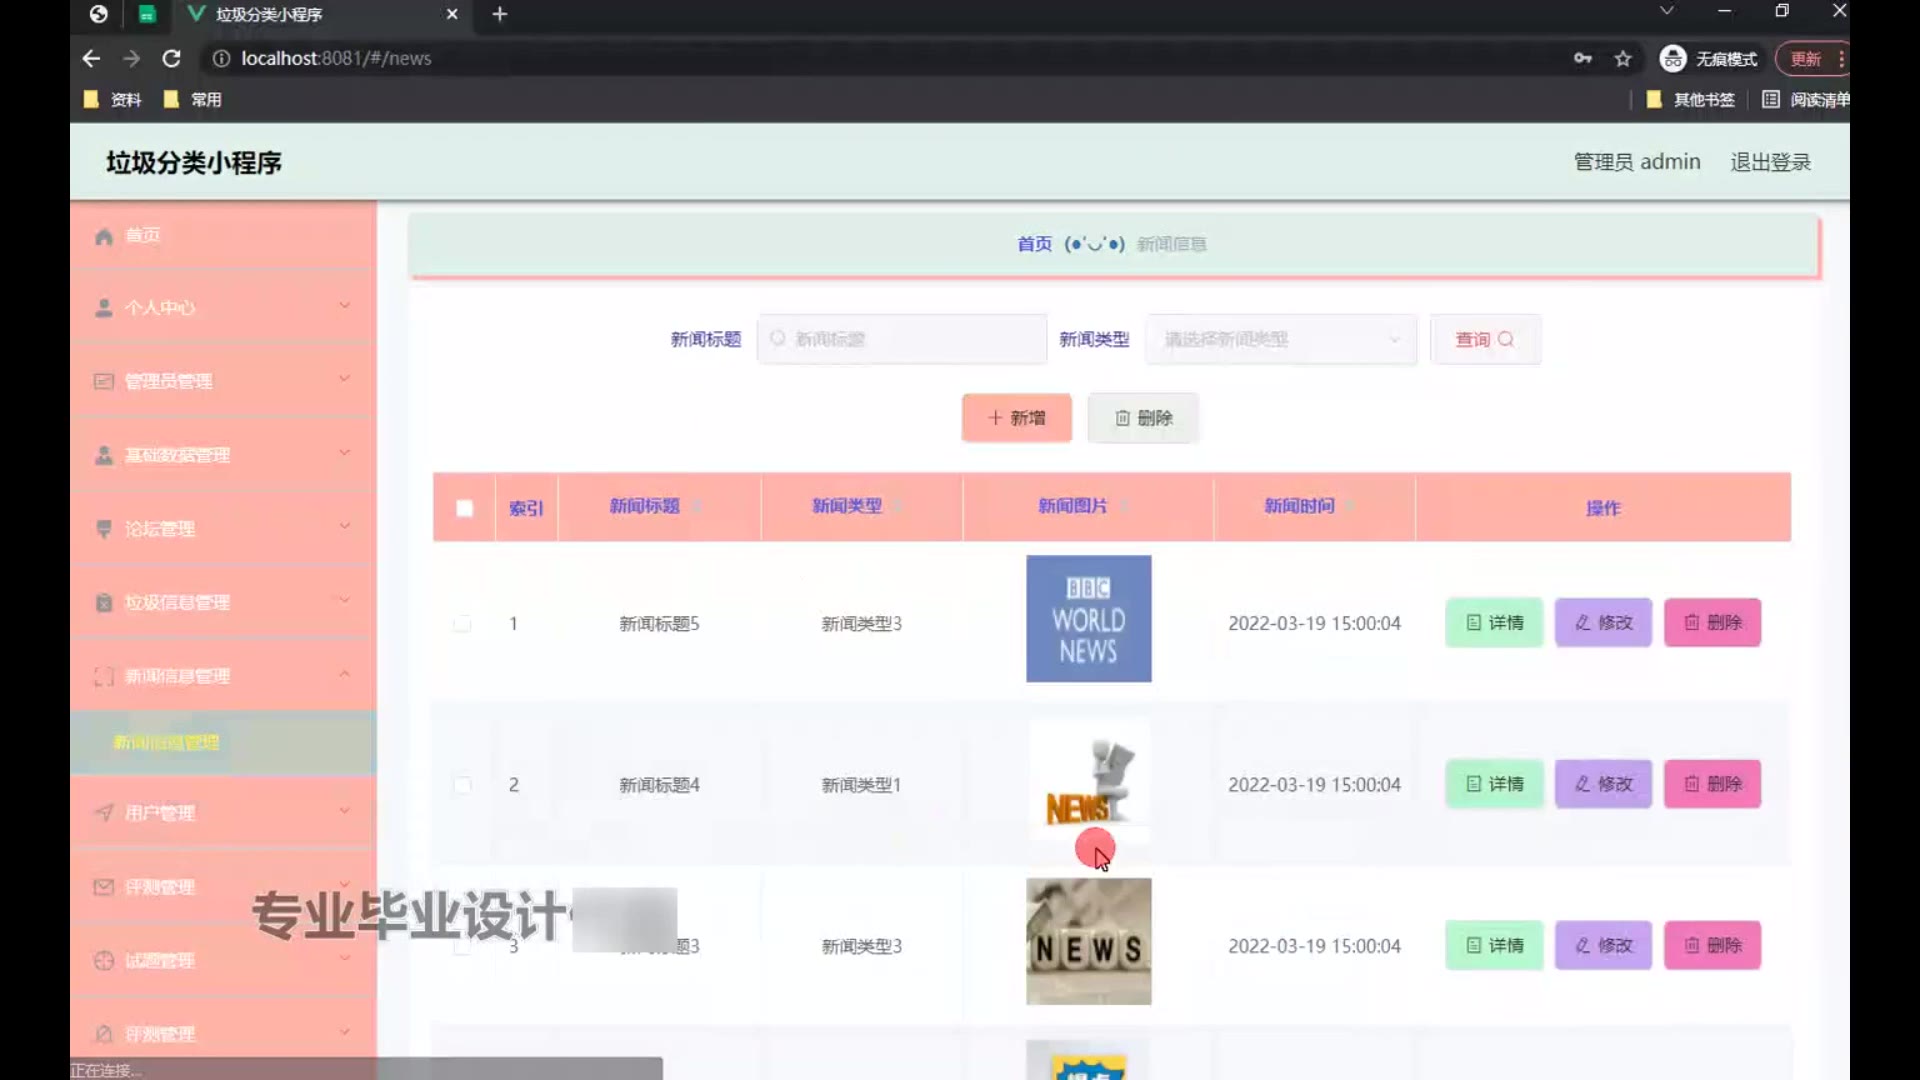Open a new browser tab with plus icon
Screen dimensions: 1920x1080
pos(500,14)
